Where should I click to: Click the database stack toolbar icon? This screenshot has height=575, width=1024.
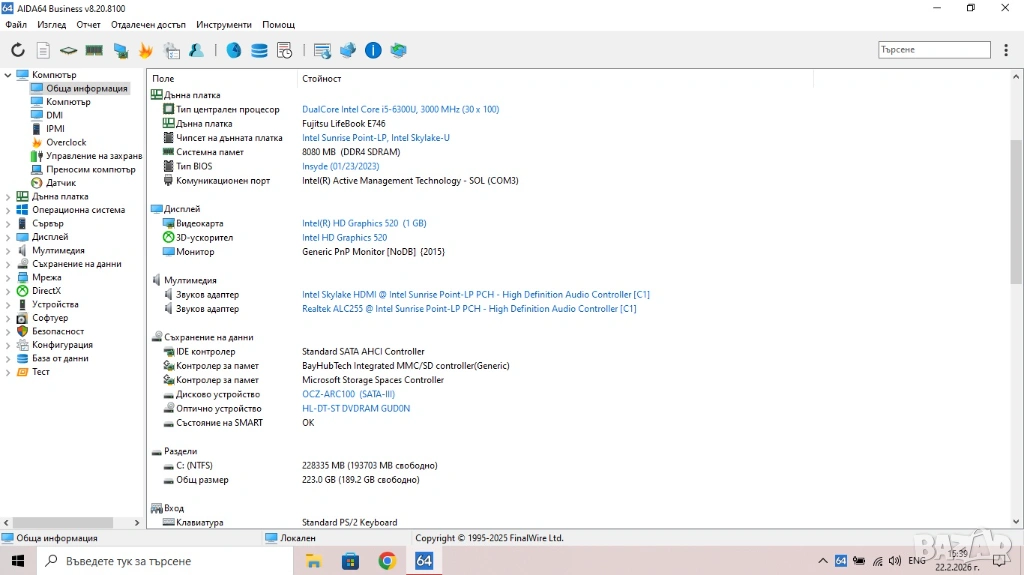tap(259, 50)
